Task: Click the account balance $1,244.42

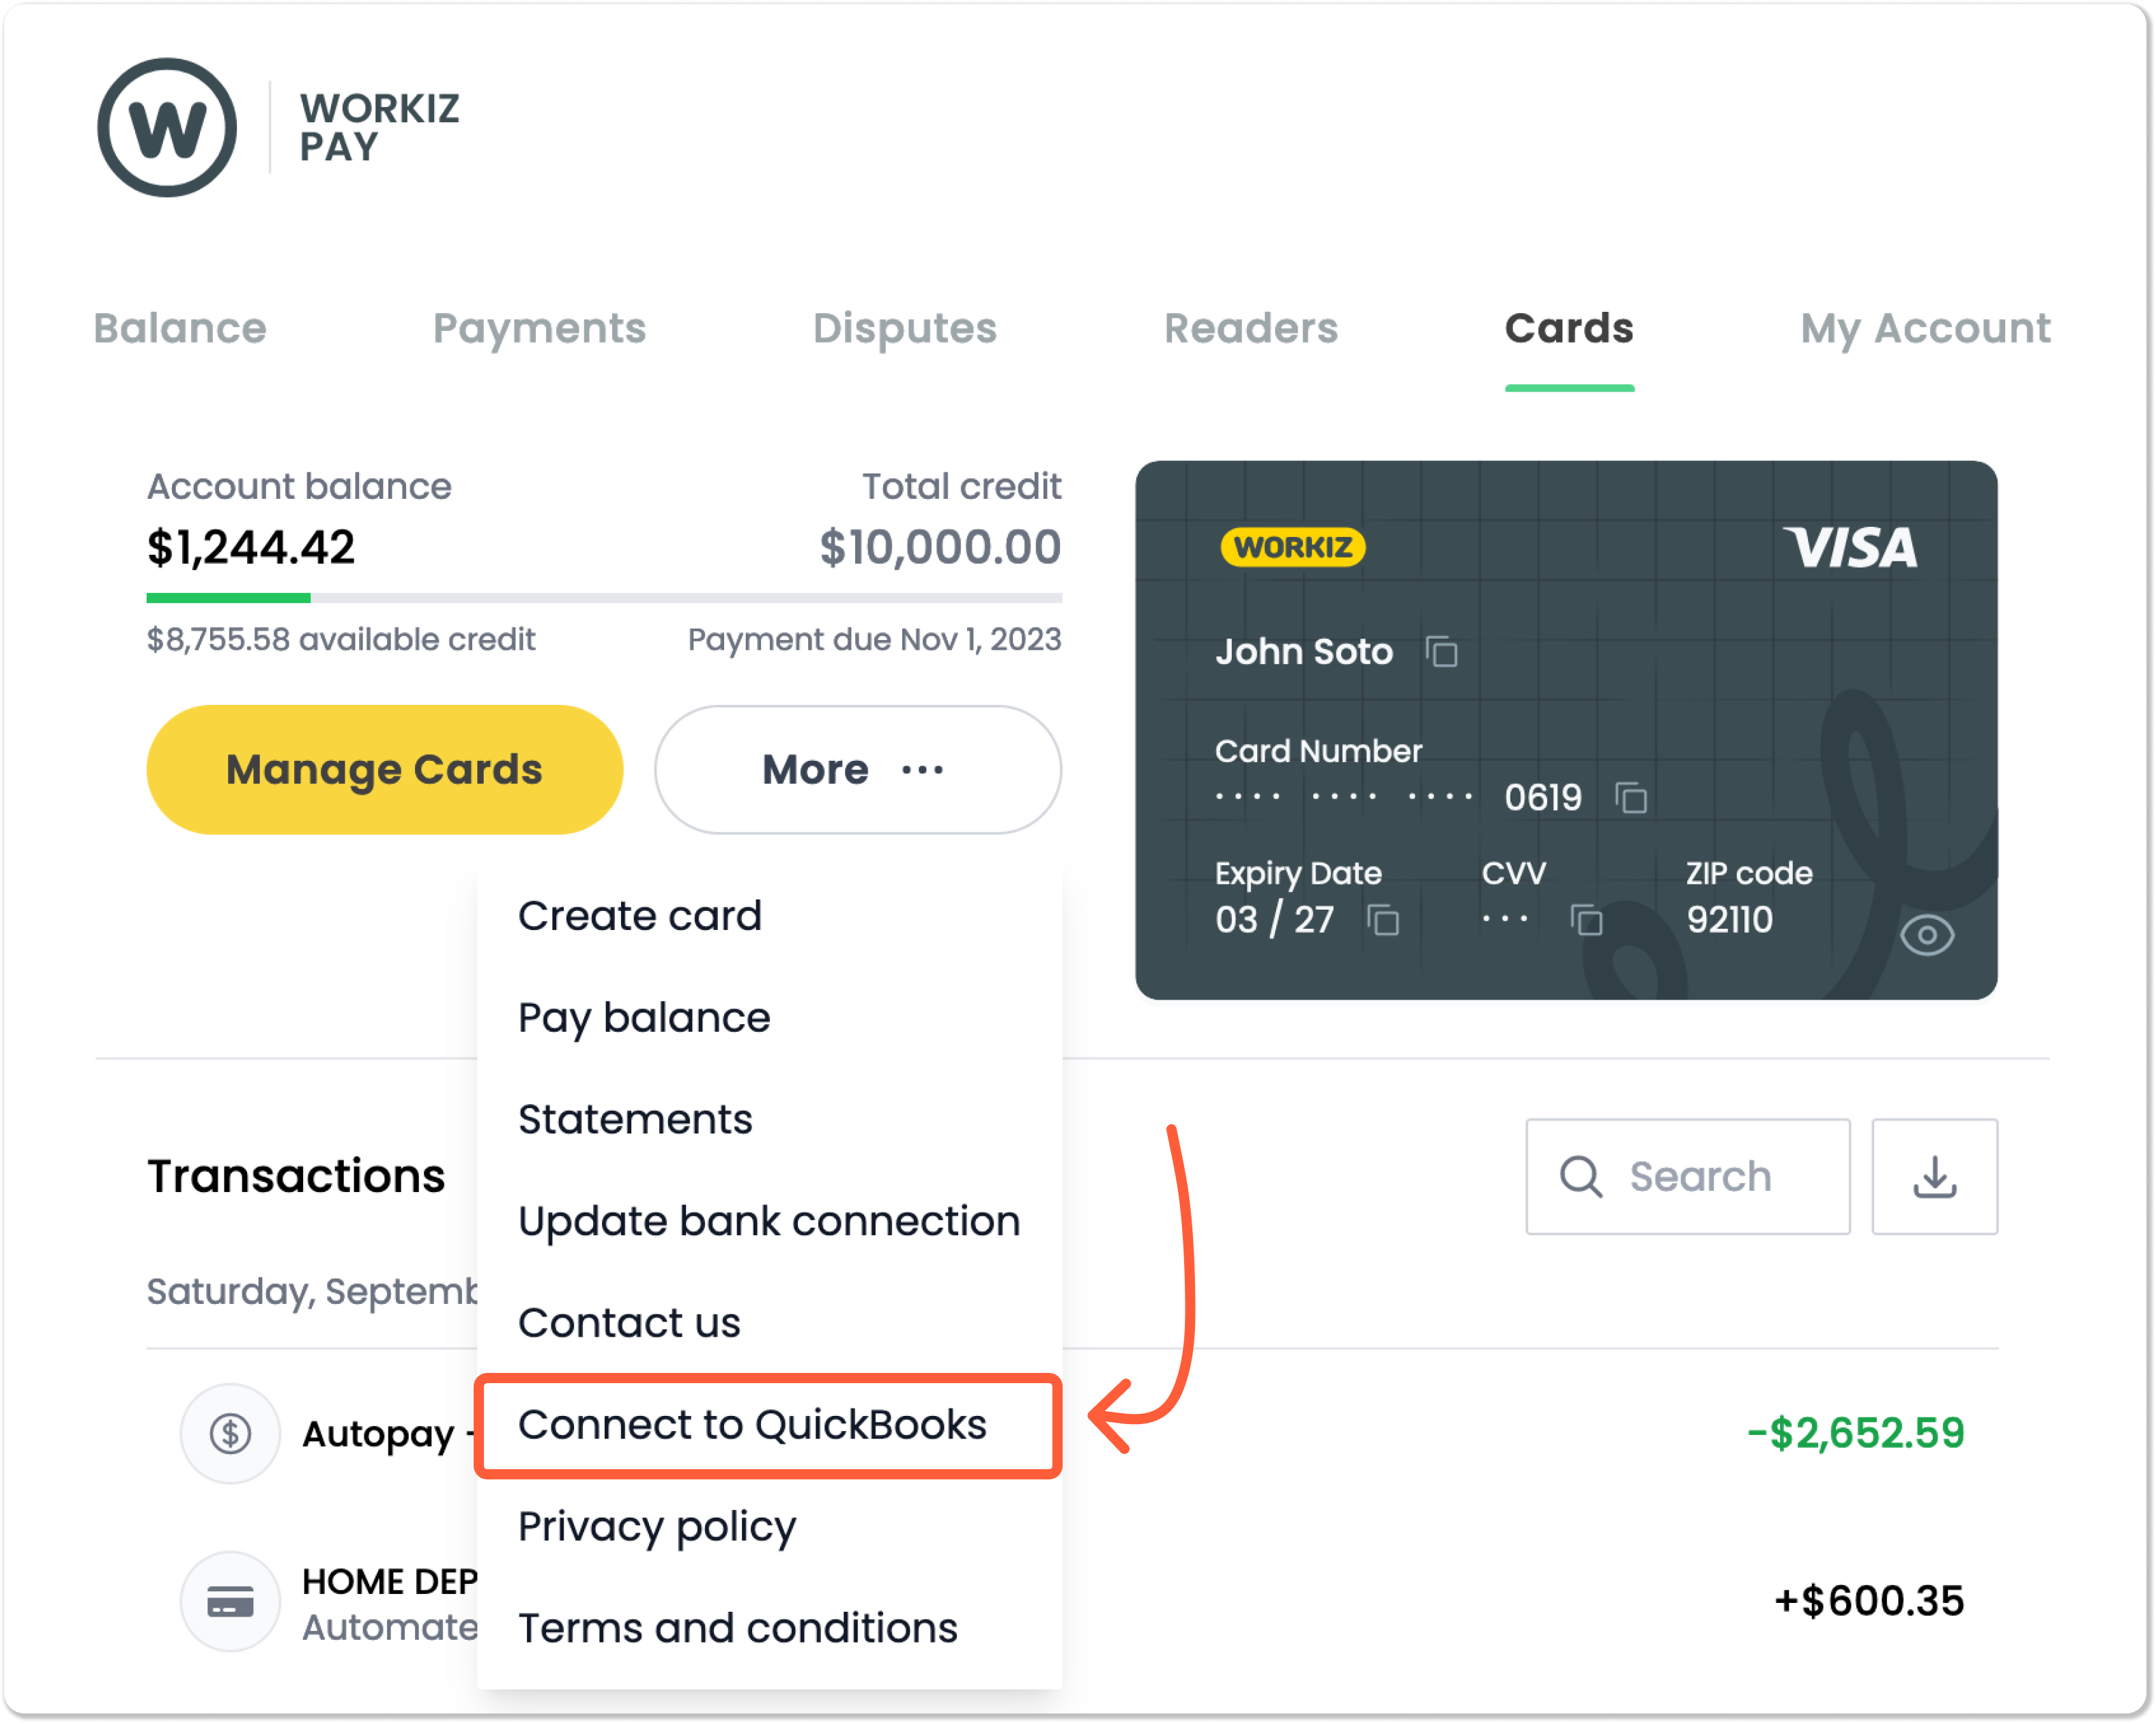Action: 251,548
